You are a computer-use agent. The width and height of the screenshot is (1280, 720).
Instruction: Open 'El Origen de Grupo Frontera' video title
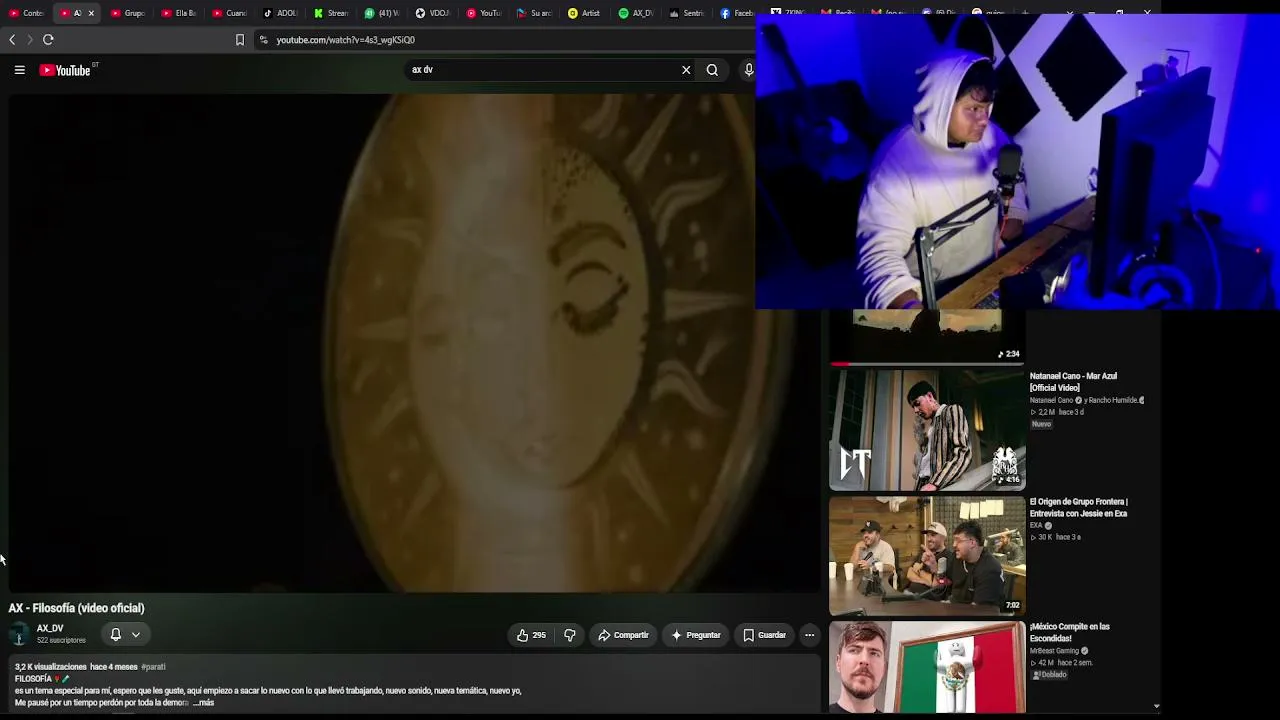(x=1078, y=508)
